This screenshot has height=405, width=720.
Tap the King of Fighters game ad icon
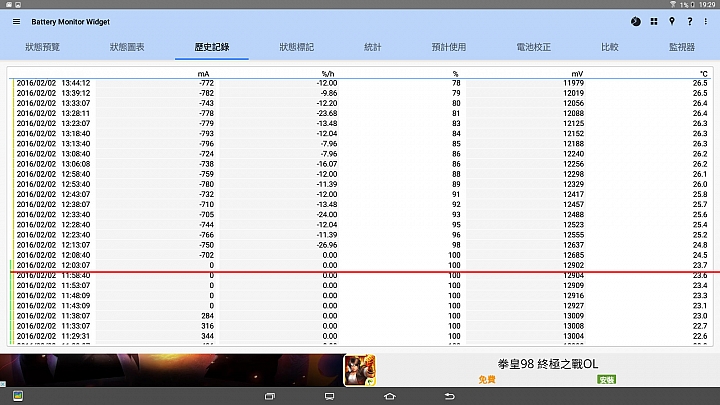point(360,370)
